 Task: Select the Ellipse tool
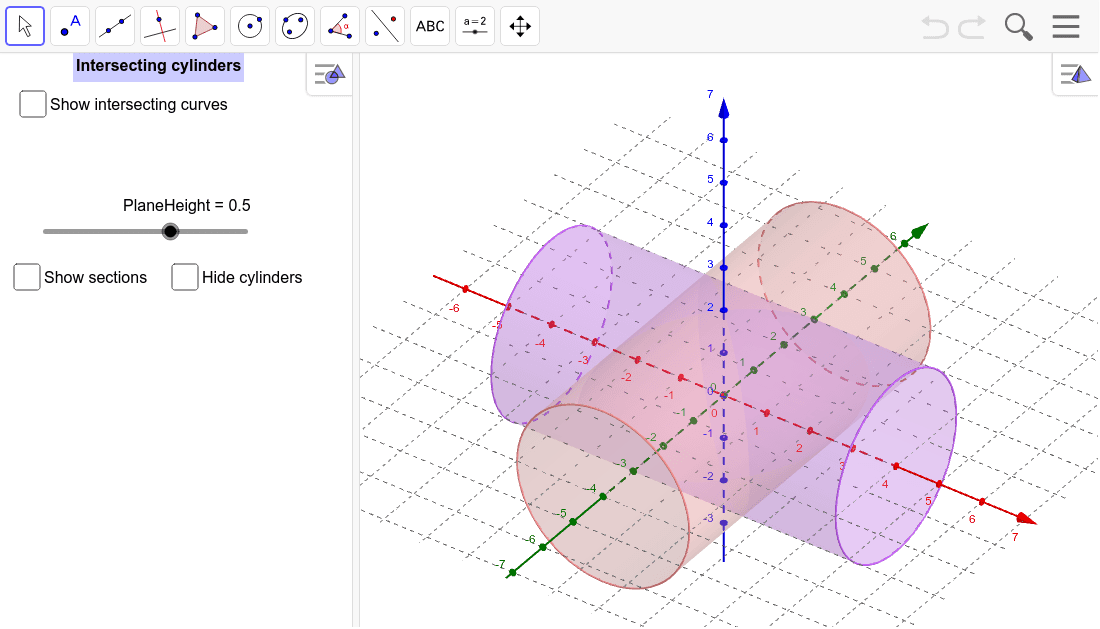pyautogui.click(x=295, y=27)
